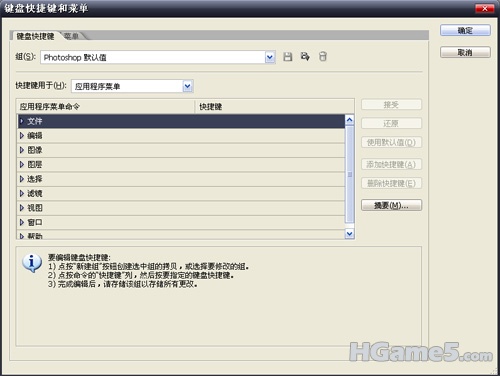Click the information bubble icon

click(32, 263)
